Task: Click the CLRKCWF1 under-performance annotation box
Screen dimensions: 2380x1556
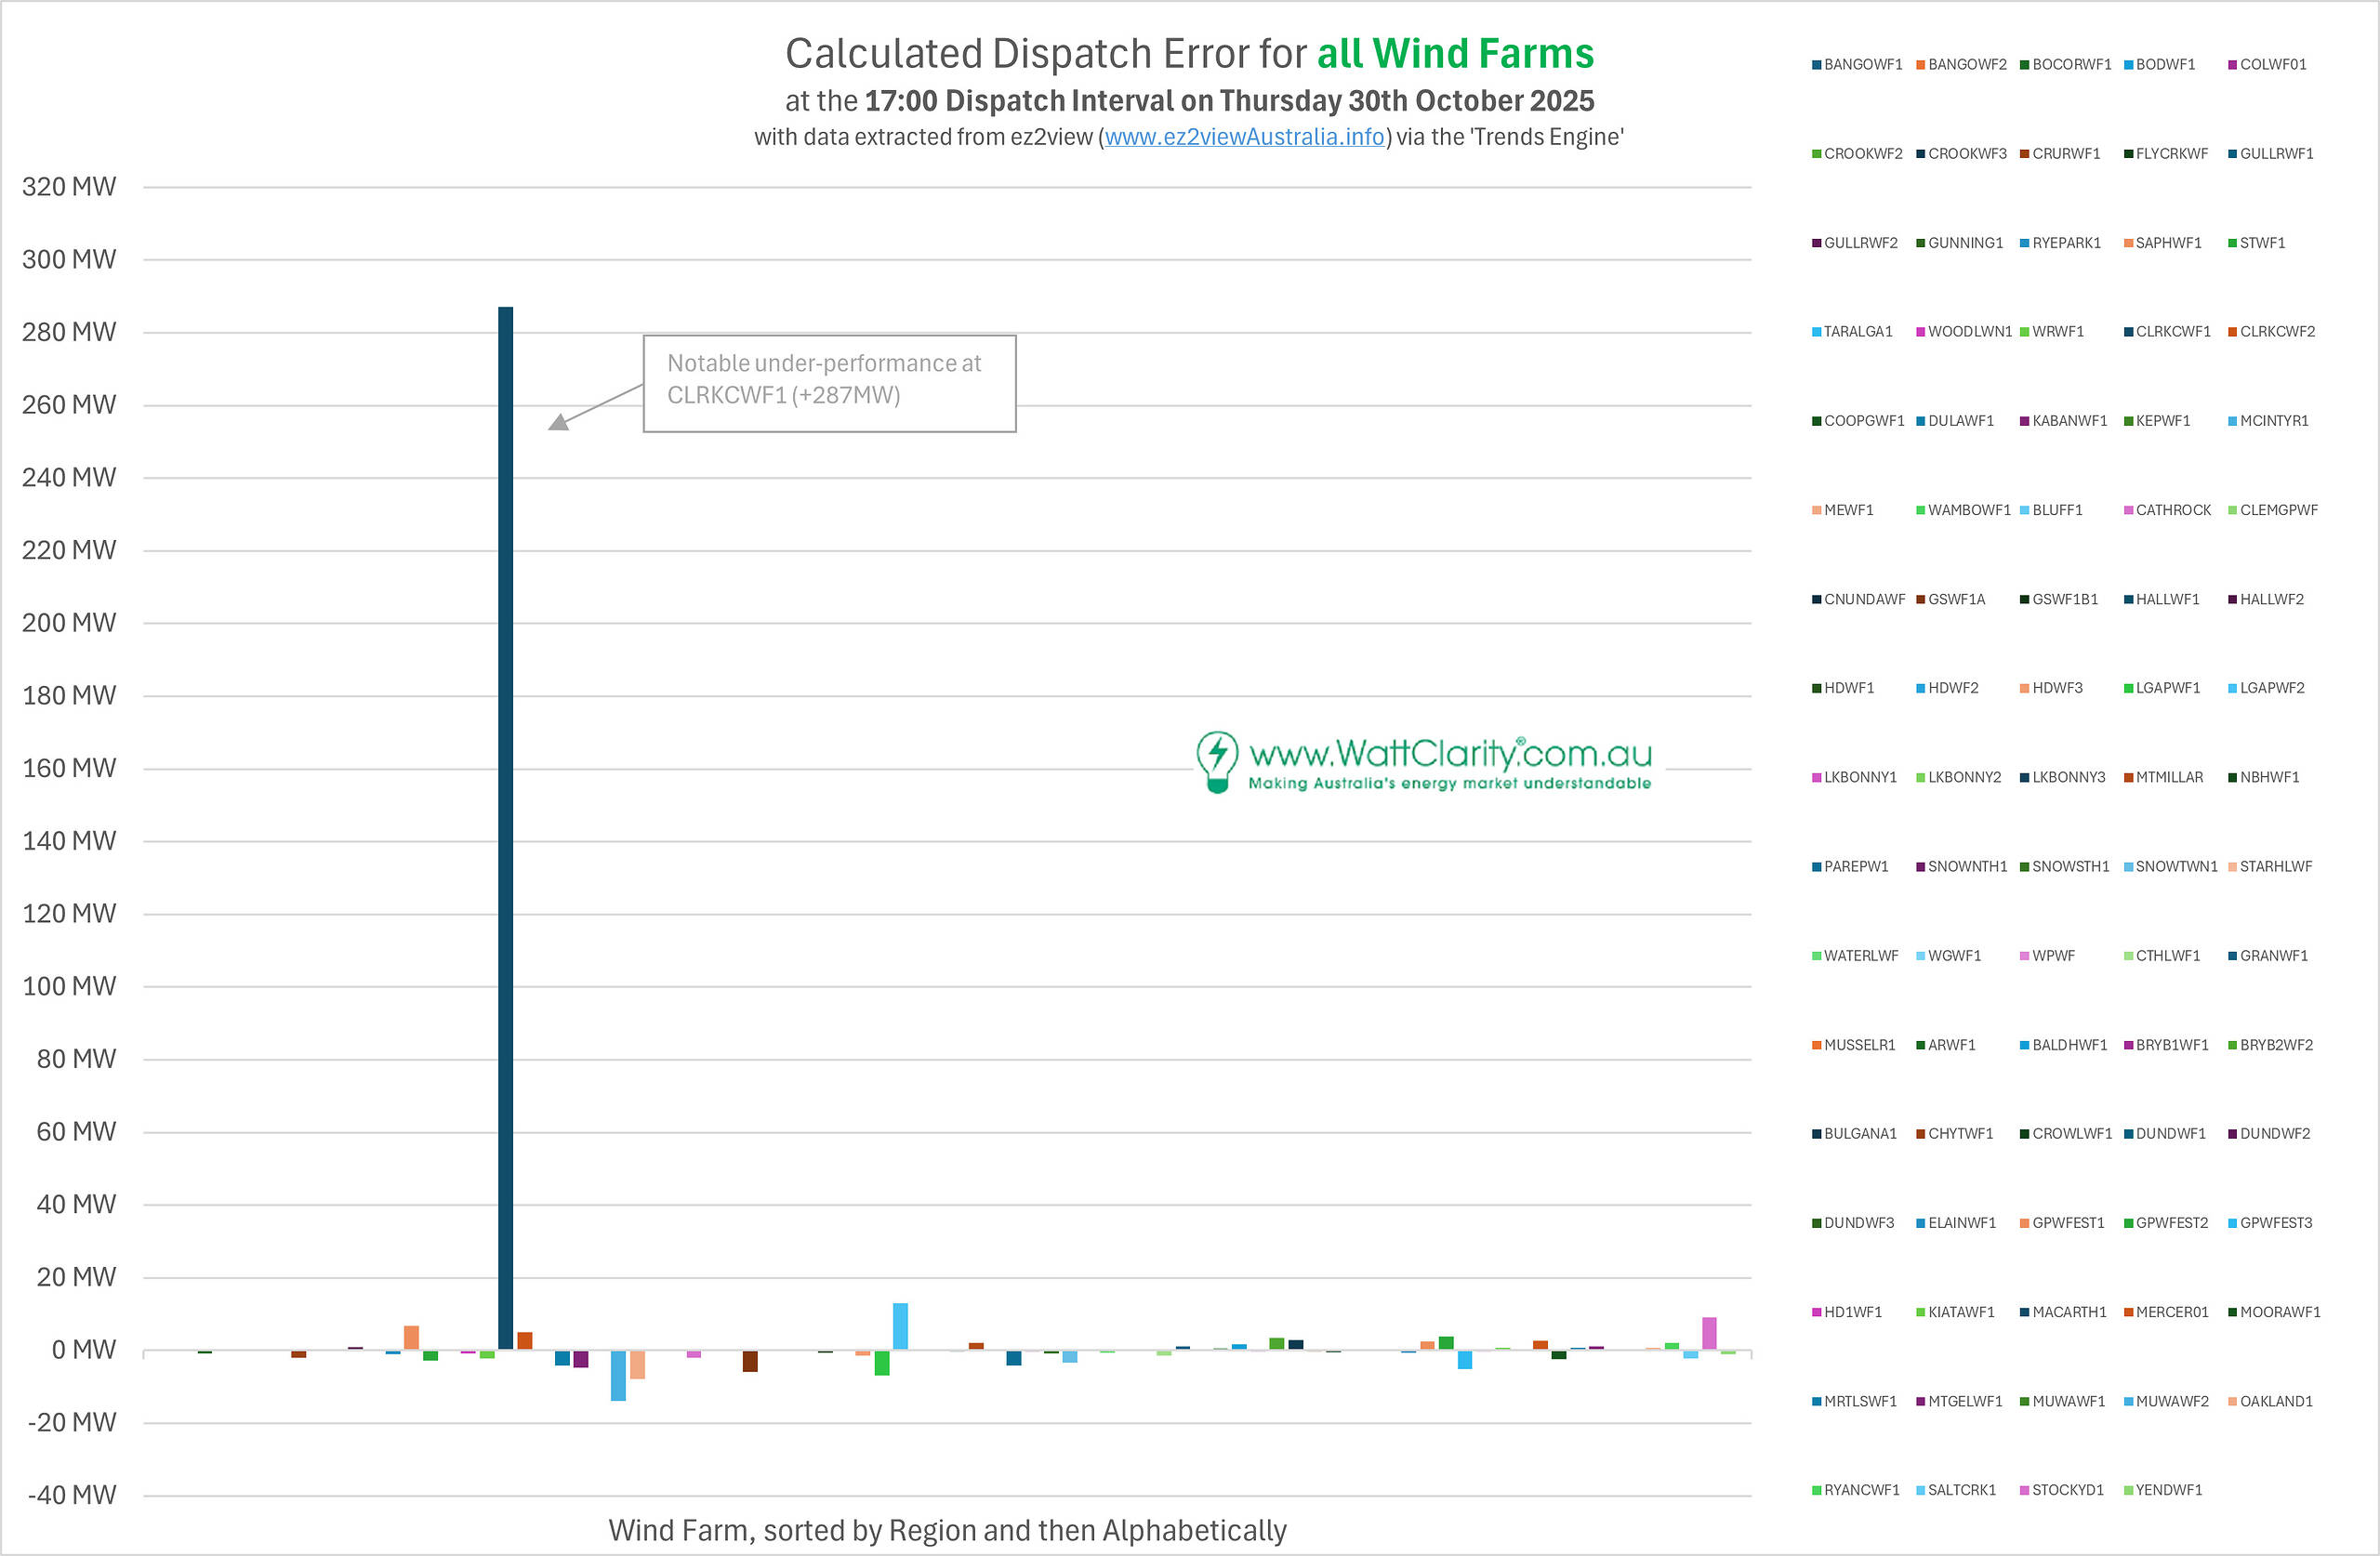Action: pyautogui.click(x=829, y=383)
